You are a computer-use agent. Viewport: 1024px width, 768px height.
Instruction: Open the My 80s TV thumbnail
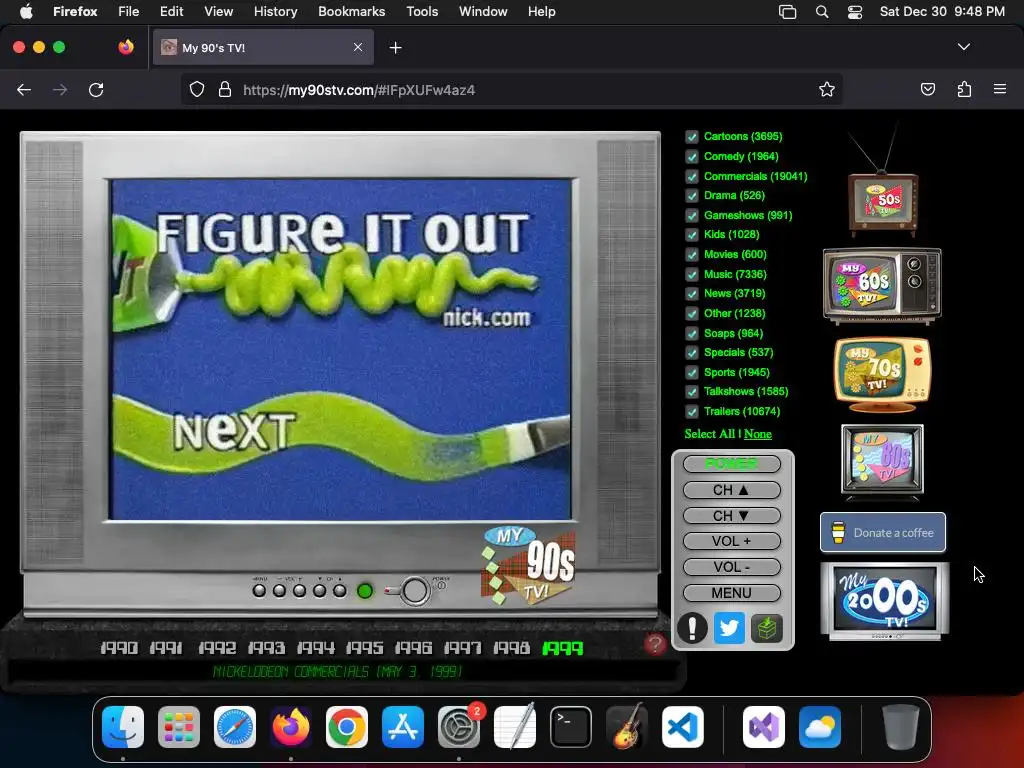click(882, 460)
